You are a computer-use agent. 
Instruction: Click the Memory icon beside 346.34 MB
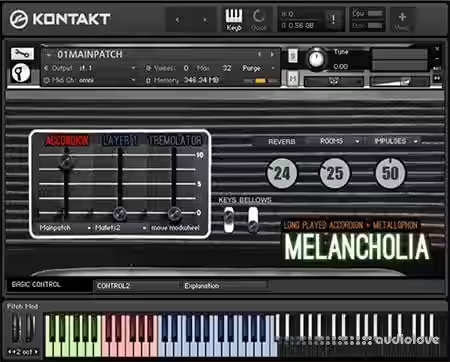[149, 80]
